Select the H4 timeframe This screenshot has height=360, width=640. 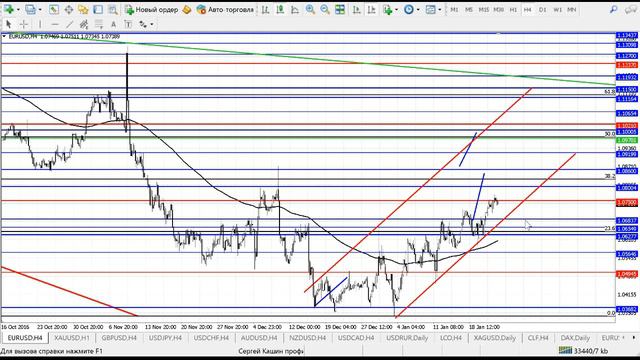[527, 9]
